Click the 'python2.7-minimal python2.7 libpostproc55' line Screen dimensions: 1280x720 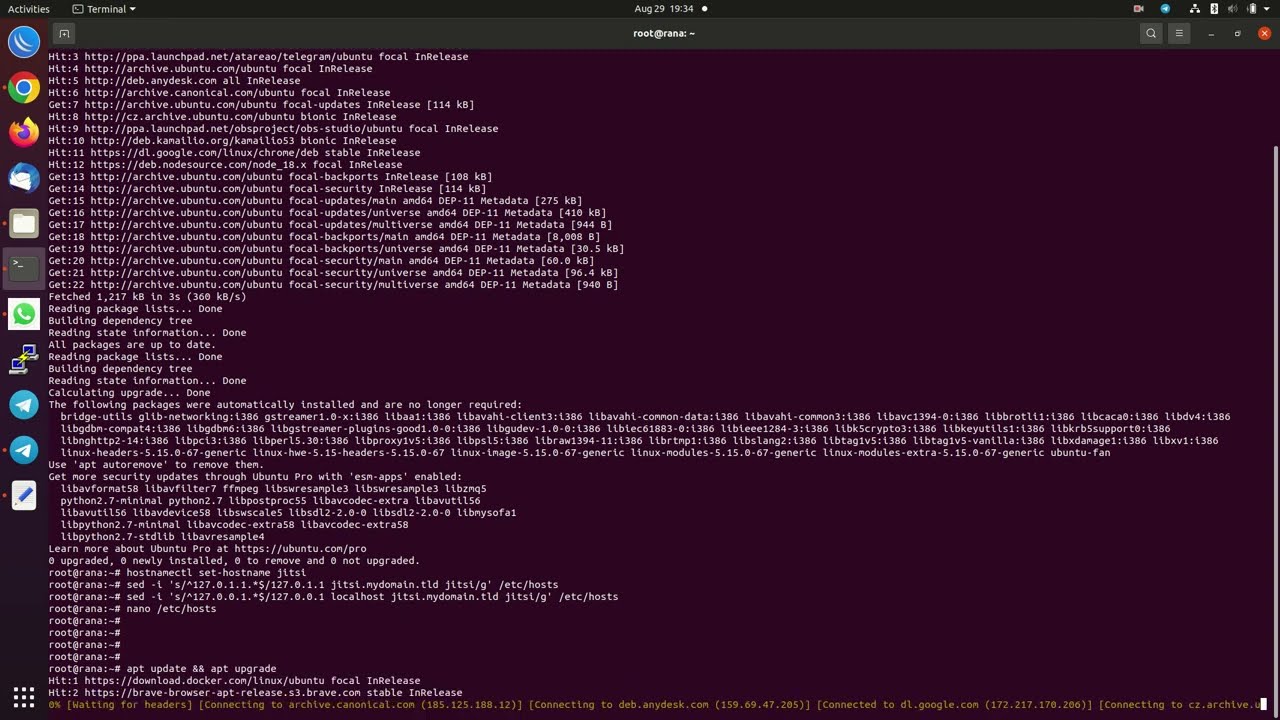(270, 501)
